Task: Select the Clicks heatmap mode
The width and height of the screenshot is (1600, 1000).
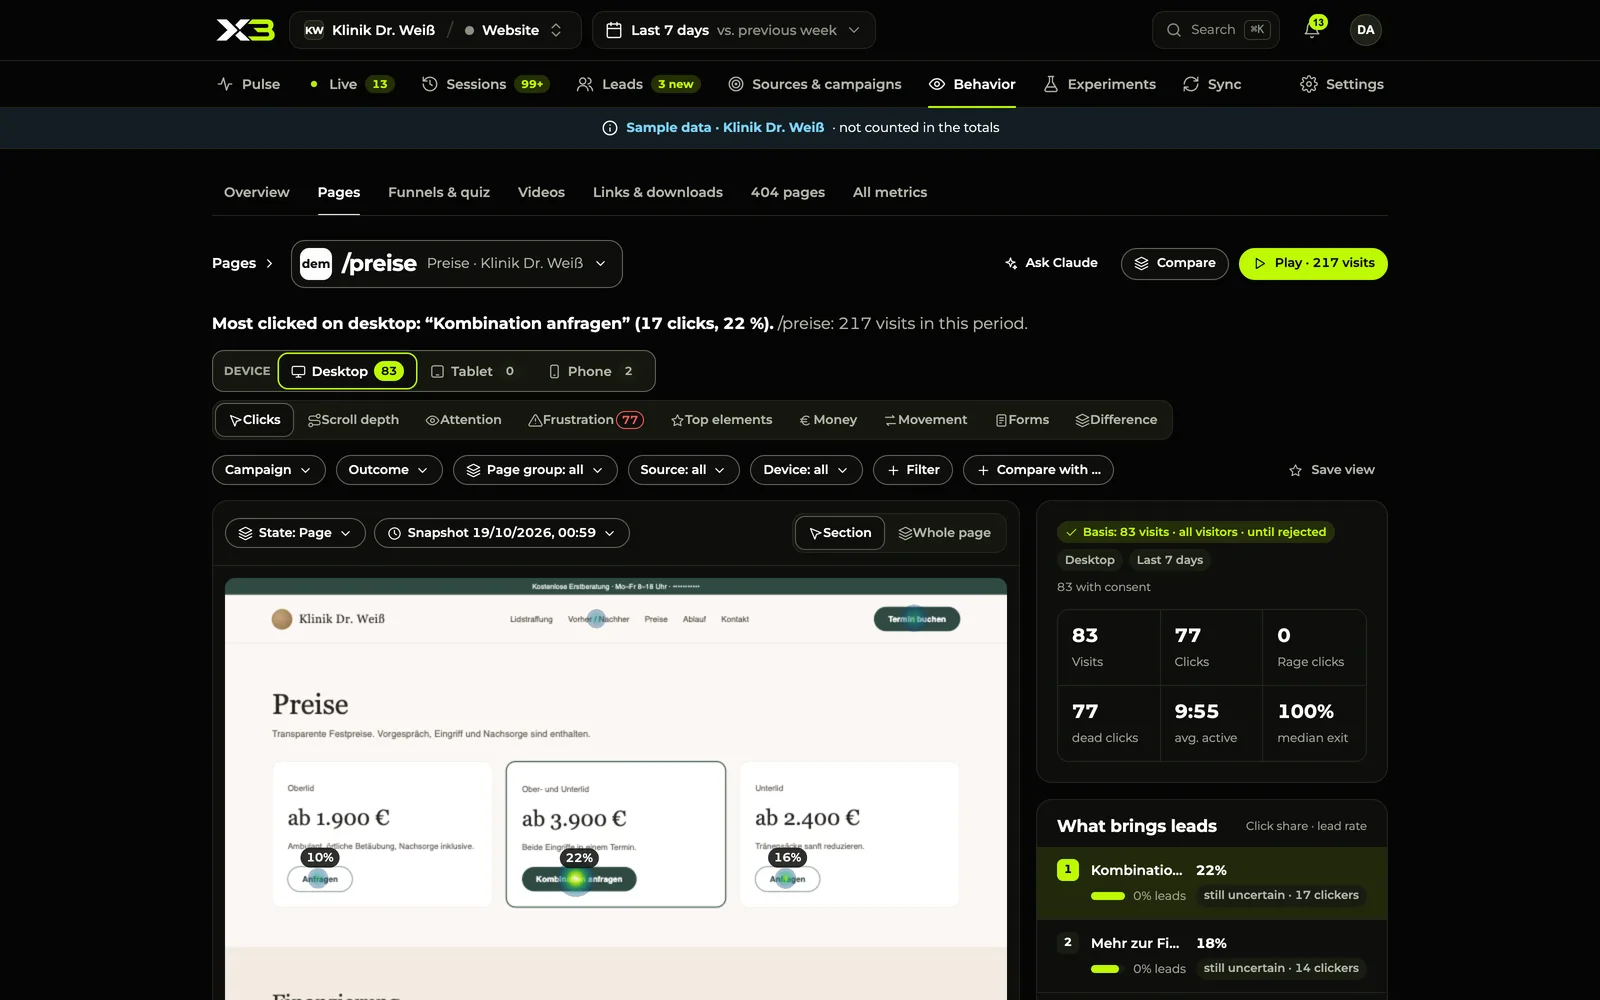Action: (x=255, y=420)
